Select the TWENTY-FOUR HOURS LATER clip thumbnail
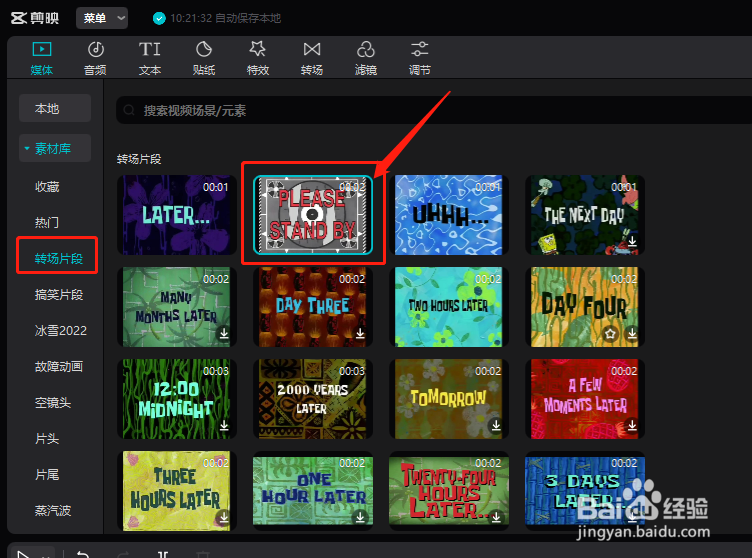Screen dimensions: 752x558 tap(448, 491)
